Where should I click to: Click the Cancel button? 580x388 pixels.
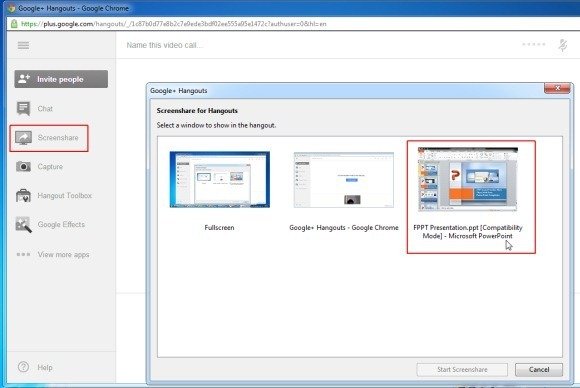[x=539, y=370]
